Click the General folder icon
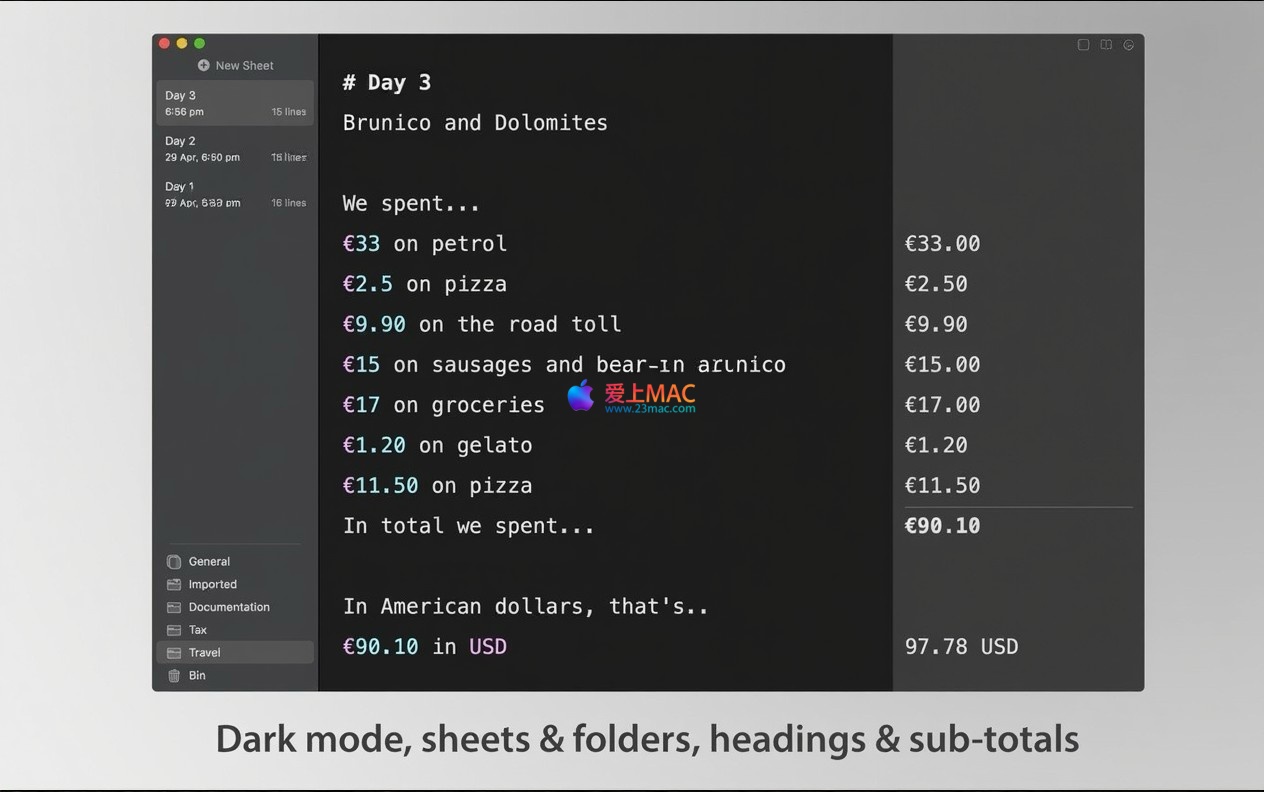 pos(174,562)
